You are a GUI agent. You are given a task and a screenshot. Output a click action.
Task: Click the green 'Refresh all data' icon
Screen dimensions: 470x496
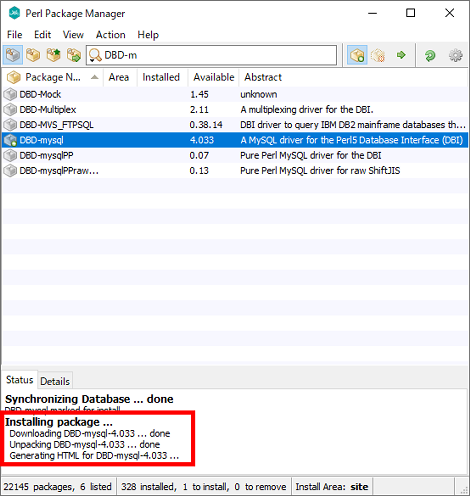(430, 55)
